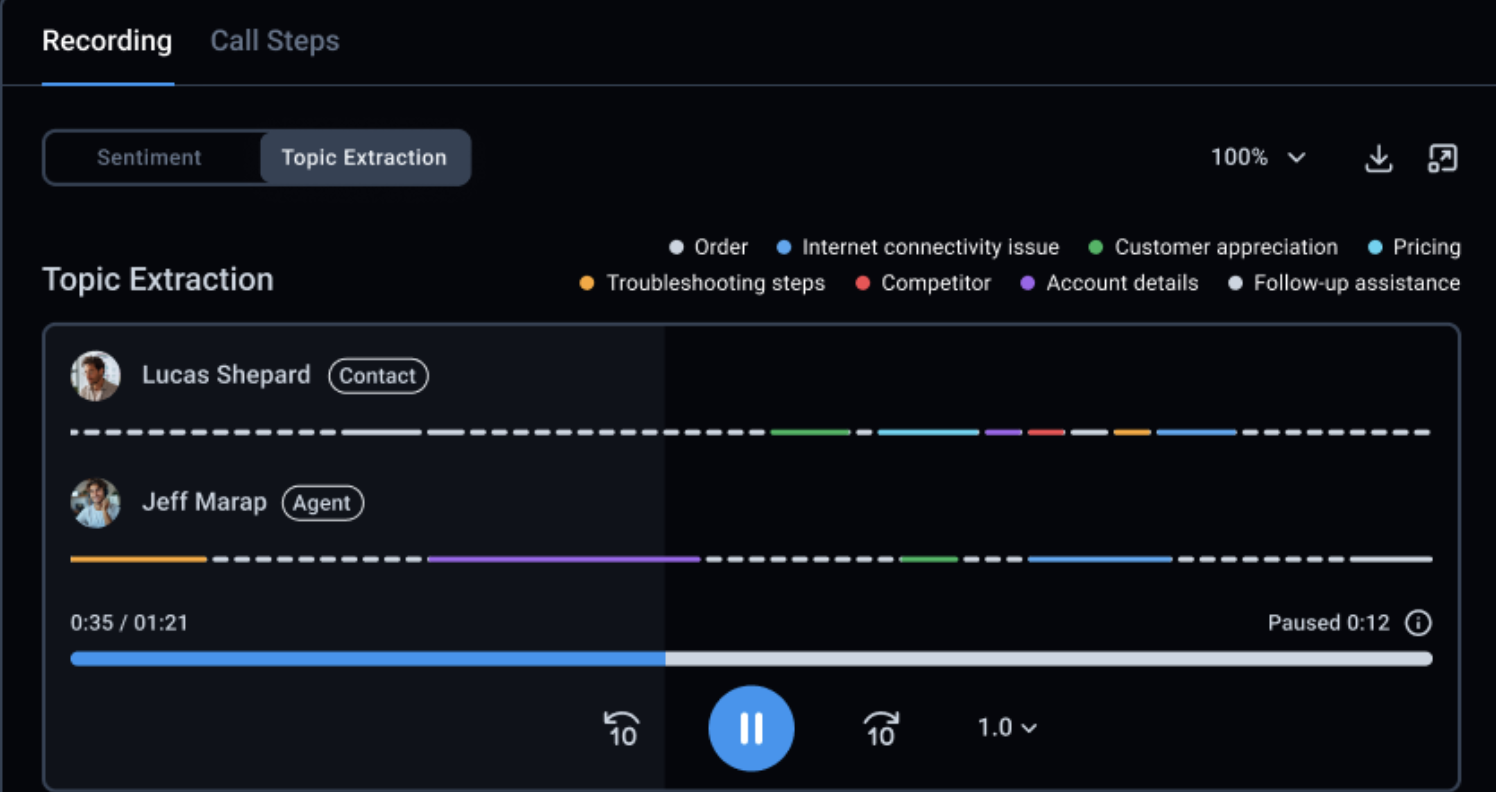Download the call recording
Viewport: 1496px width, 792px height.
[1379, 158]
